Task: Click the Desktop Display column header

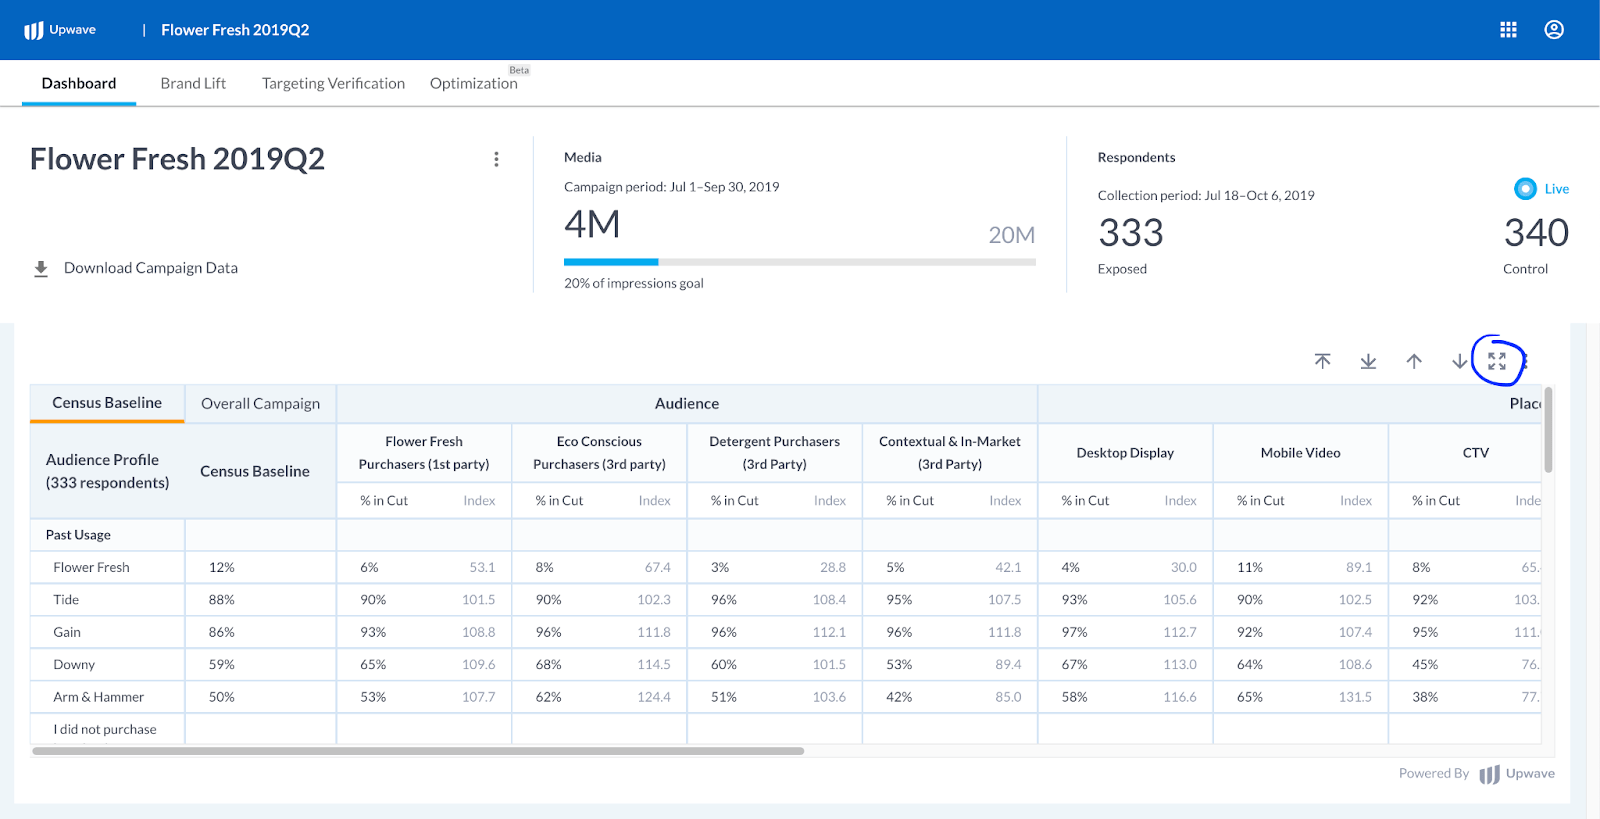Action: [x=1125, y=453]
